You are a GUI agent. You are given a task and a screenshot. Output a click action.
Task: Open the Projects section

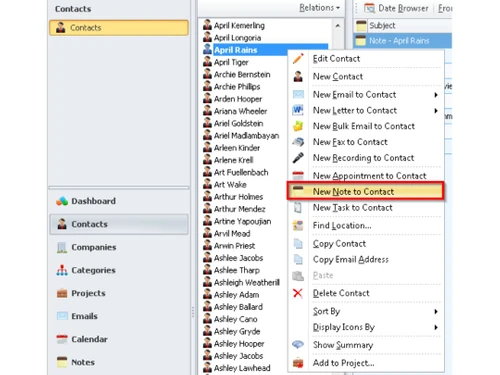point(119,293)
